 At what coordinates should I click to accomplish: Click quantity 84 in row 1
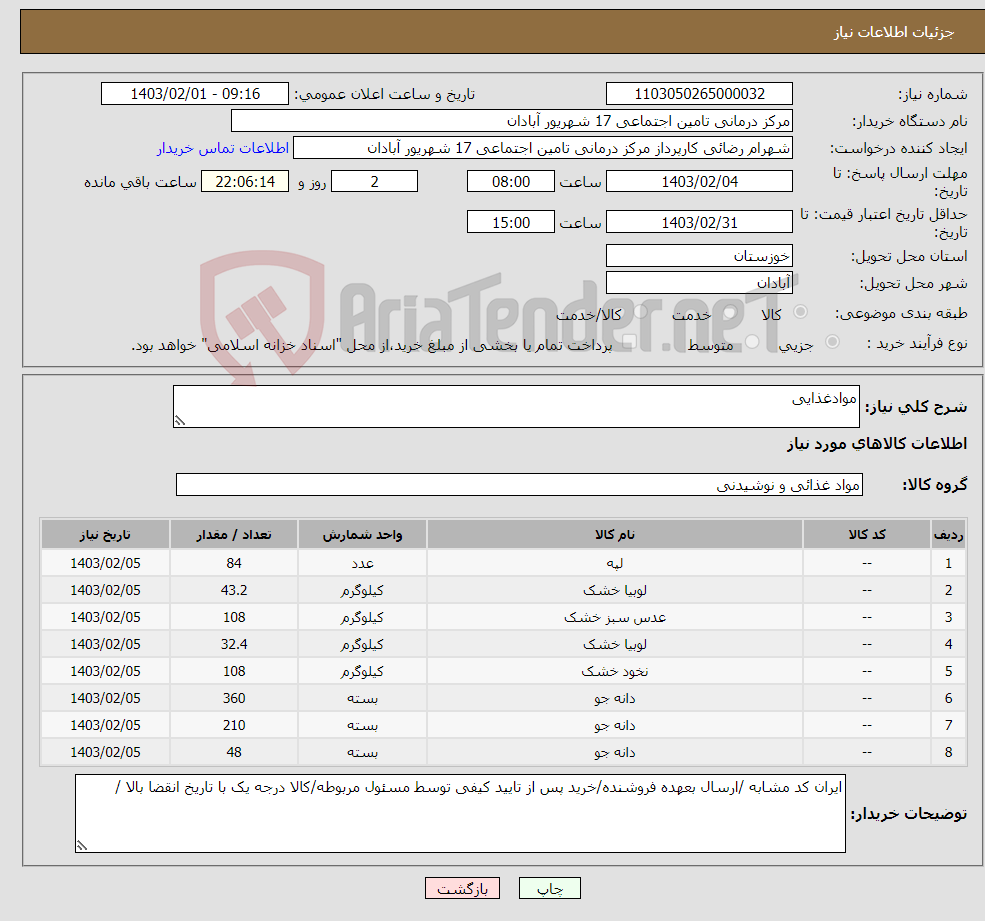(234, 563)
